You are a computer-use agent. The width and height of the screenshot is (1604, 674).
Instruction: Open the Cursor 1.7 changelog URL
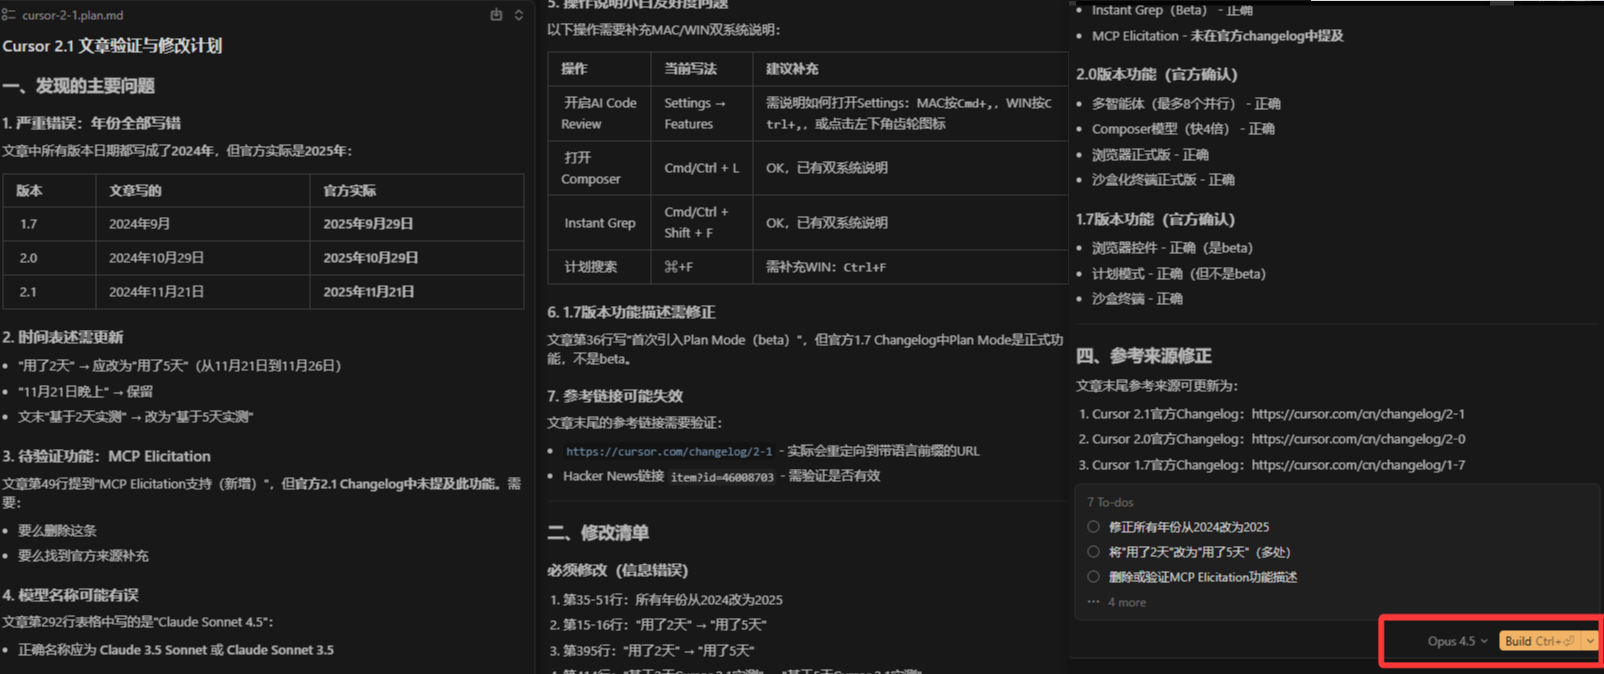tap(1358, 465)
